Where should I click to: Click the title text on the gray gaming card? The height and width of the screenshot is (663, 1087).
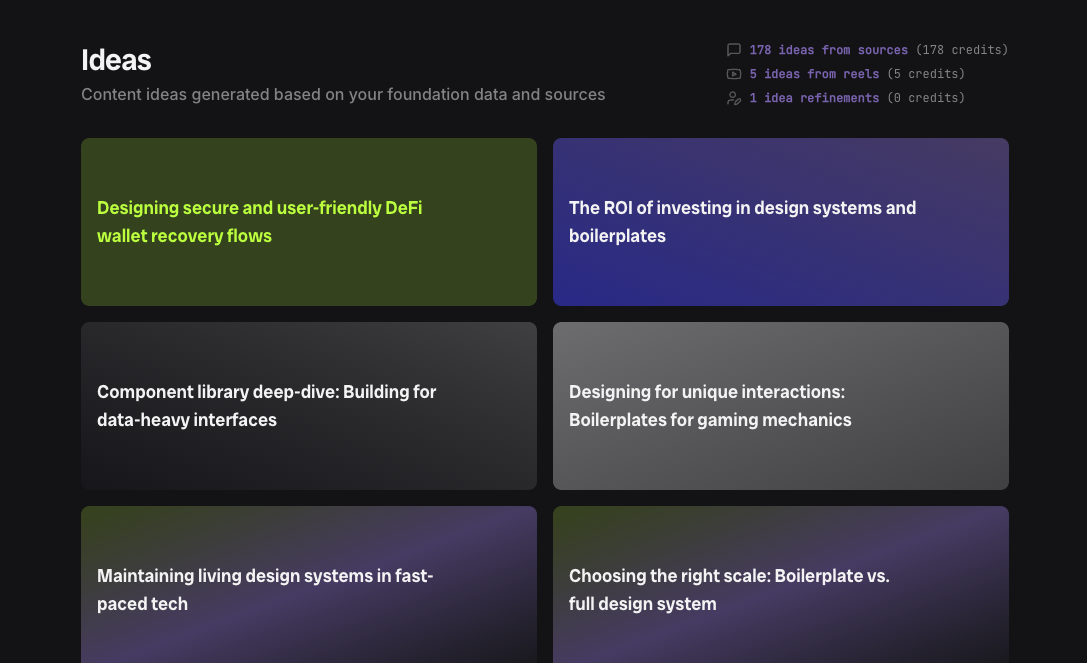point(709,406)
